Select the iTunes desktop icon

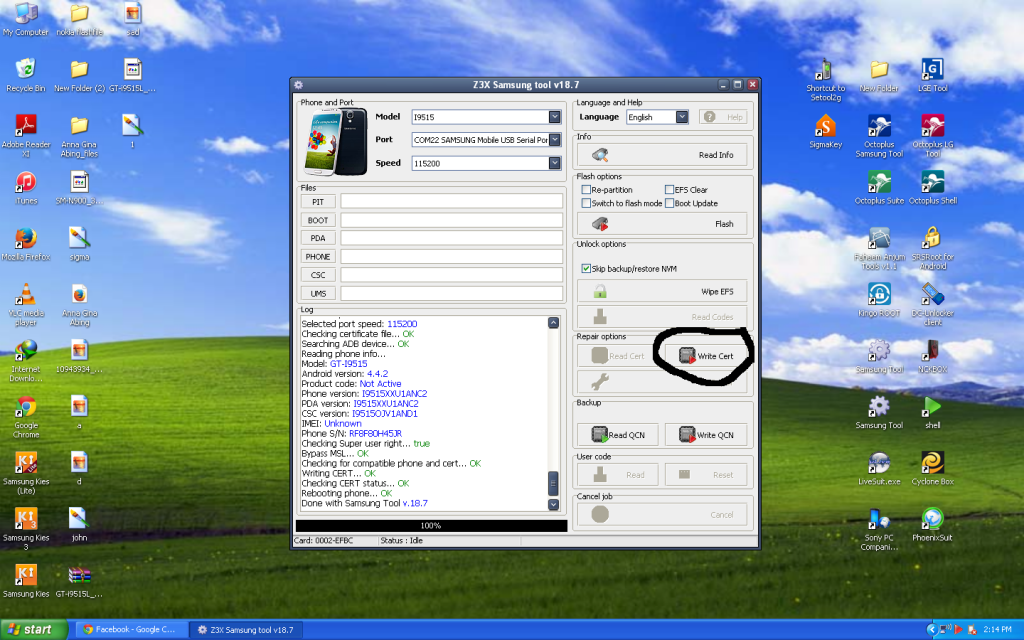26,187
